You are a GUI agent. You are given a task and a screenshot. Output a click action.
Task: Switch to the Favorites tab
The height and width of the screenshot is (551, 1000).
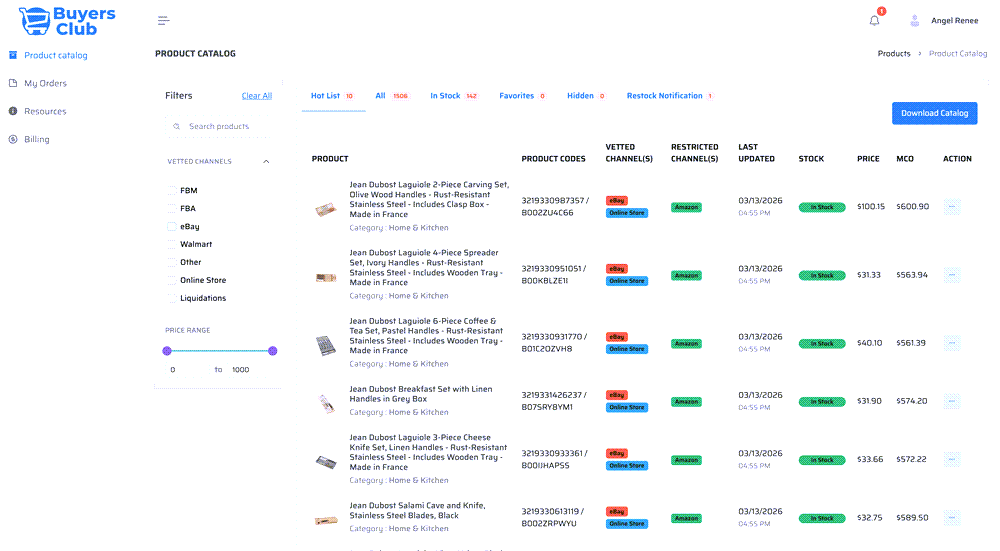522,96
